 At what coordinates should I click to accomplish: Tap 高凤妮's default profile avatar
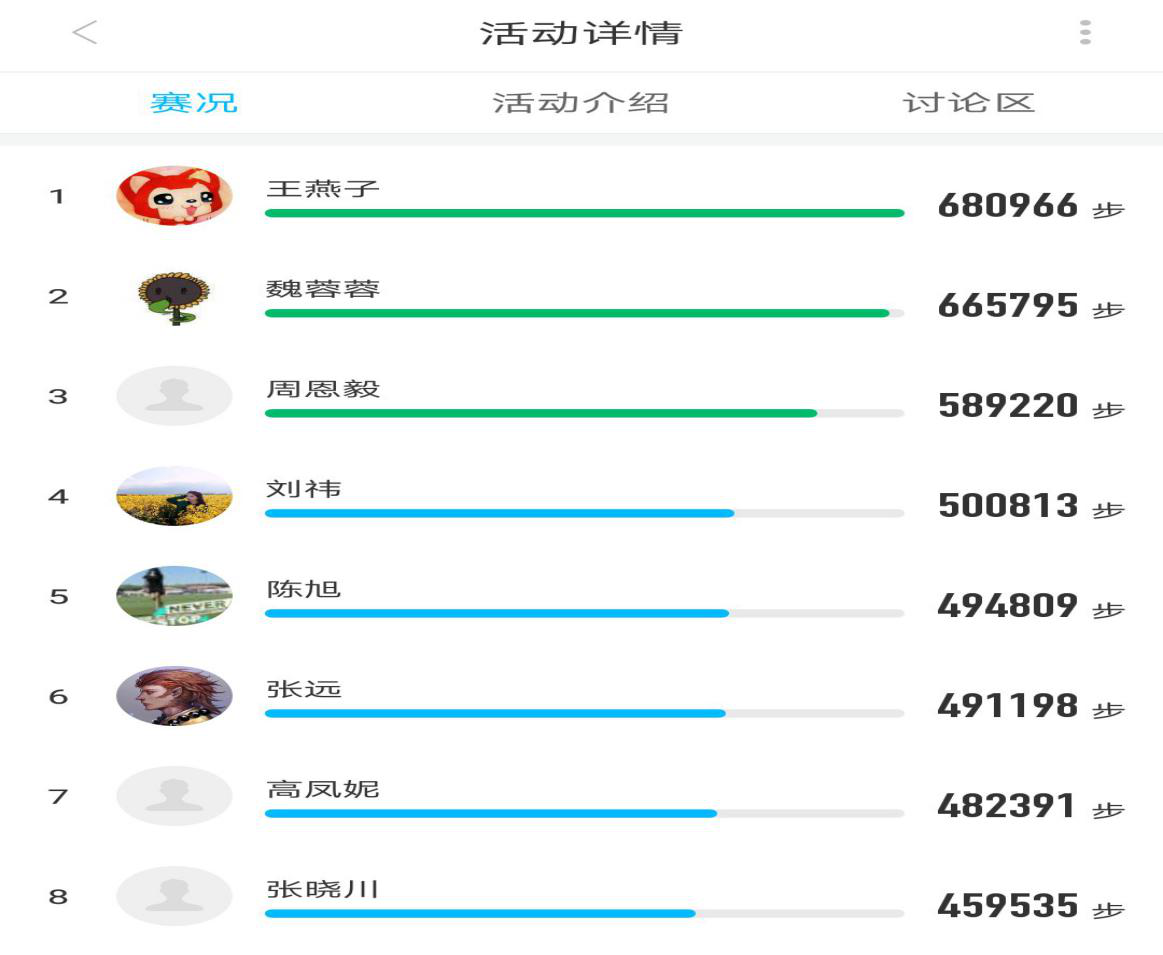174,796
